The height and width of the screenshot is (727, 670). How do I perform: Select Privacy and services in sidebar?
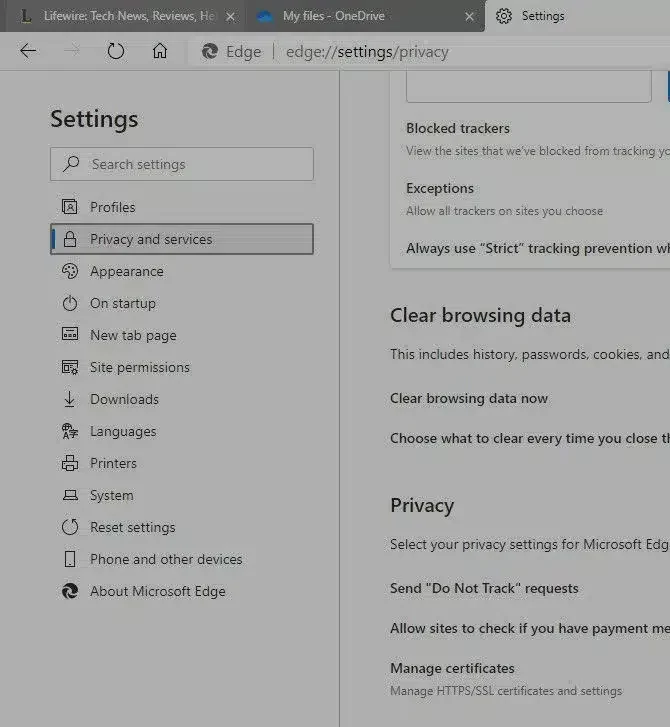[182, 239]
